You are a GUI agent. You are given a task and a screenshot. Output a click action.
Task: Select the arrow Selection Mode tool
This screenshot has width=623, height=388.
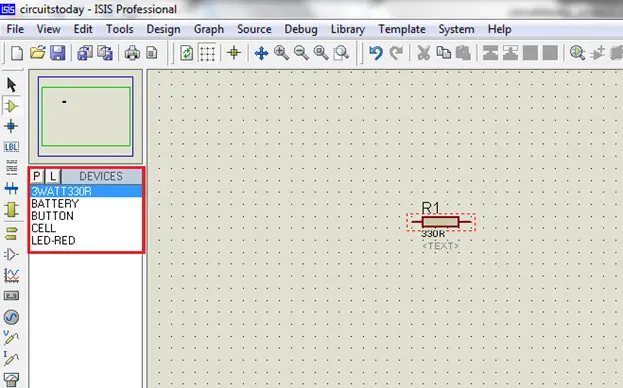click(x=12, y=85)
